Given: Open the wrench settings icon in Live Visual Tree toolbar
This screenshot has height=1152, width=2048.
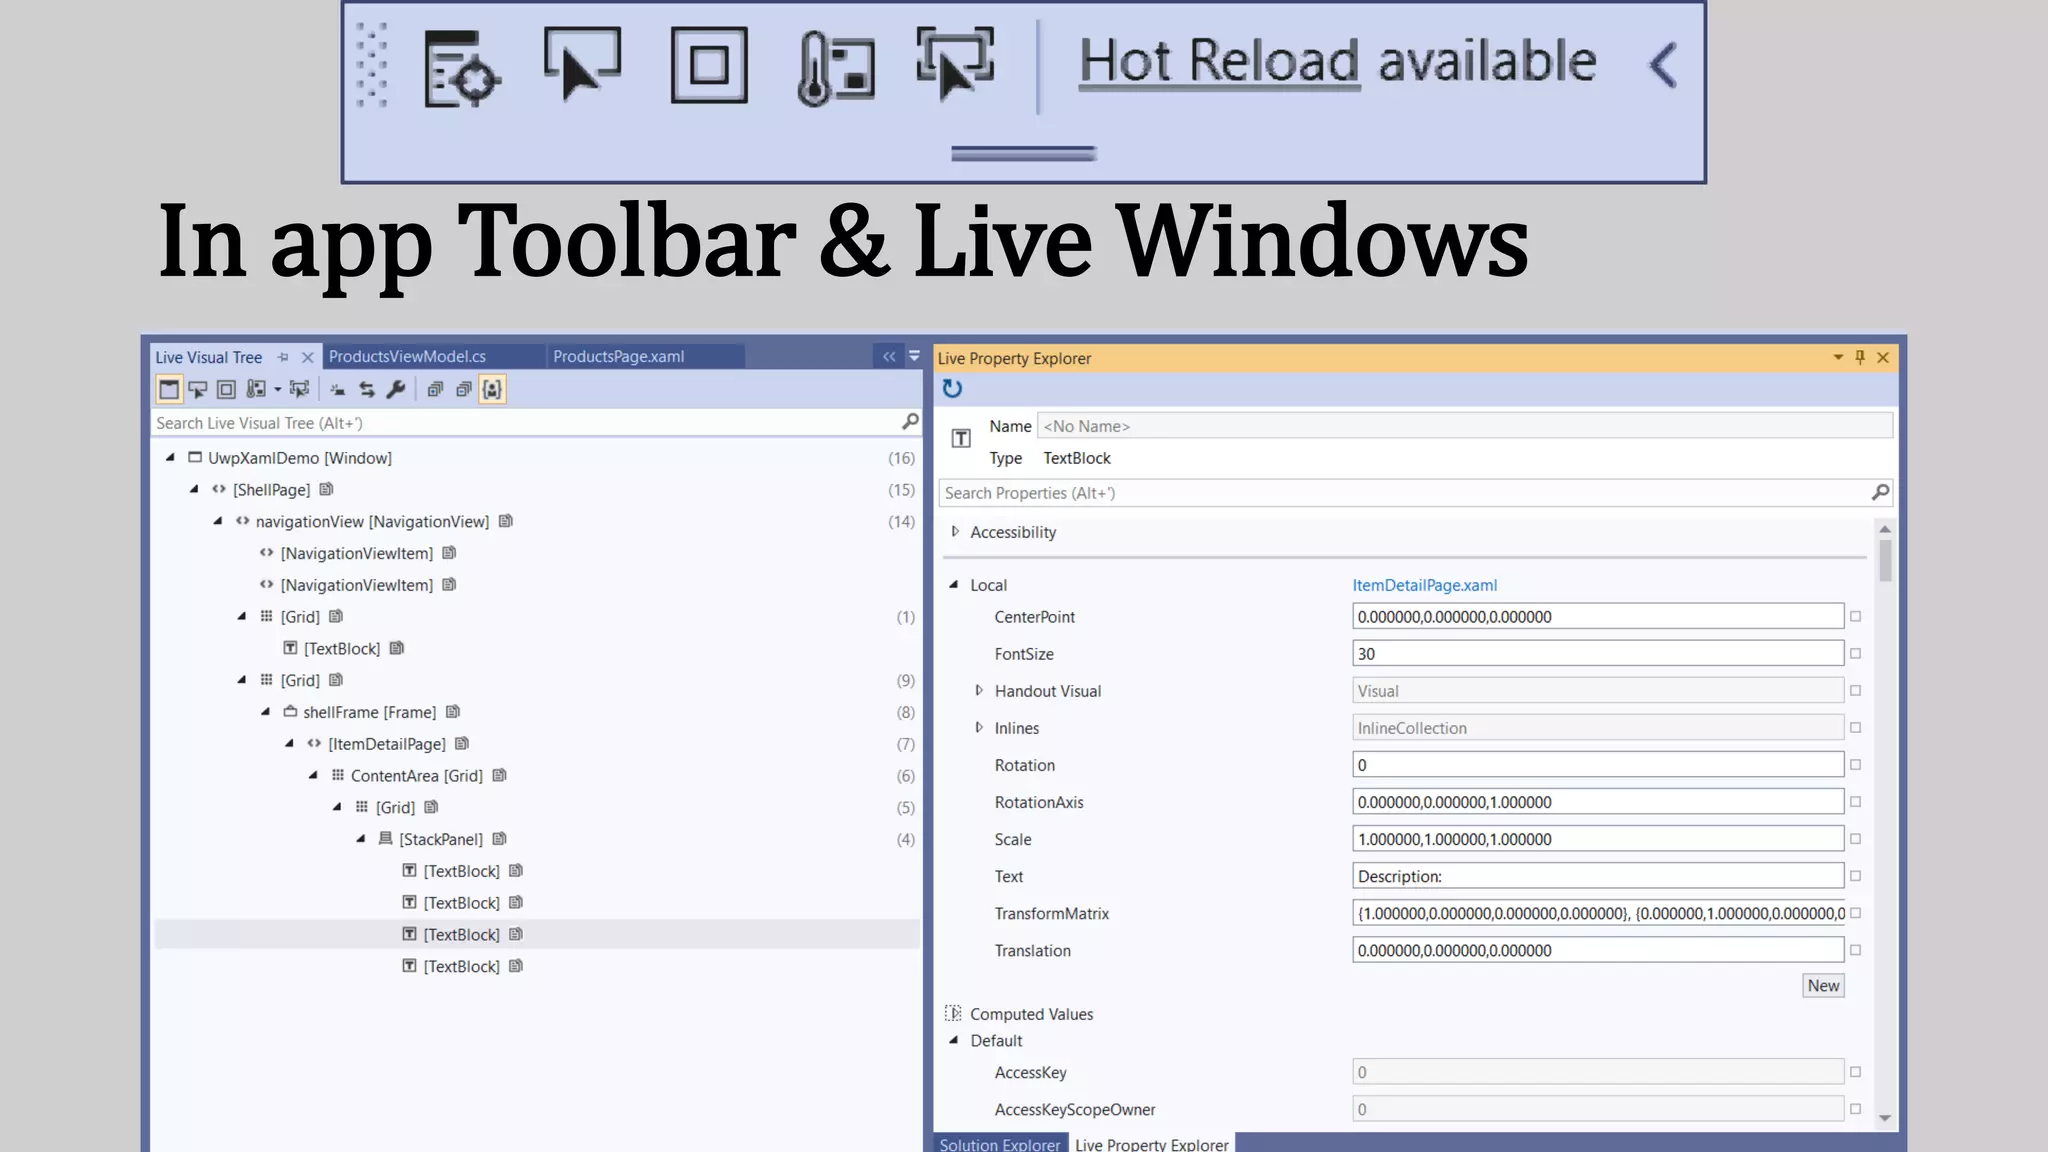Looking at the screenshot, I should click(396, 389).
